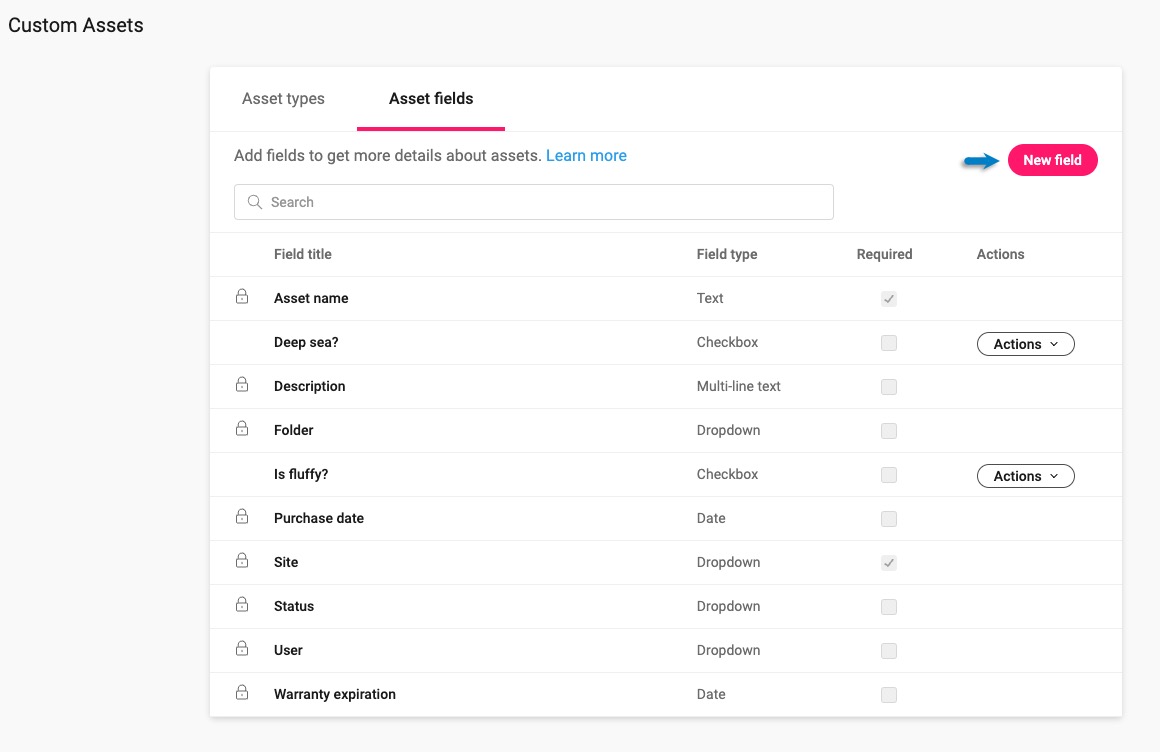Click the Multi-line text field type
This screenshot has width=1160, height=752.
[738, 386]
